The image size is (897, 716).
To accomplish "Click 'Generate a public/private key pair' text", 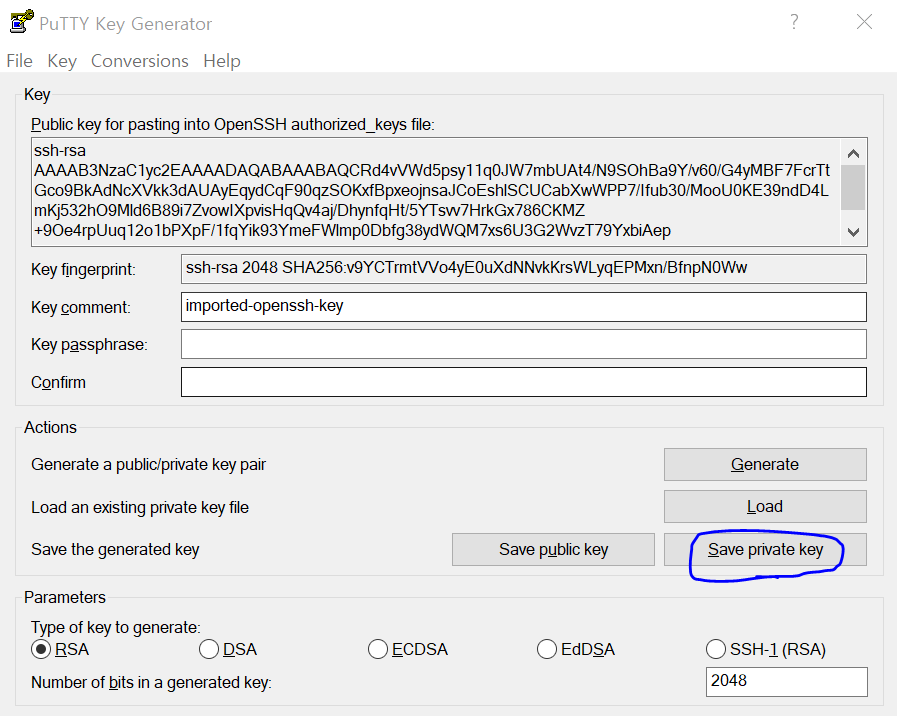I will point(149,465).
